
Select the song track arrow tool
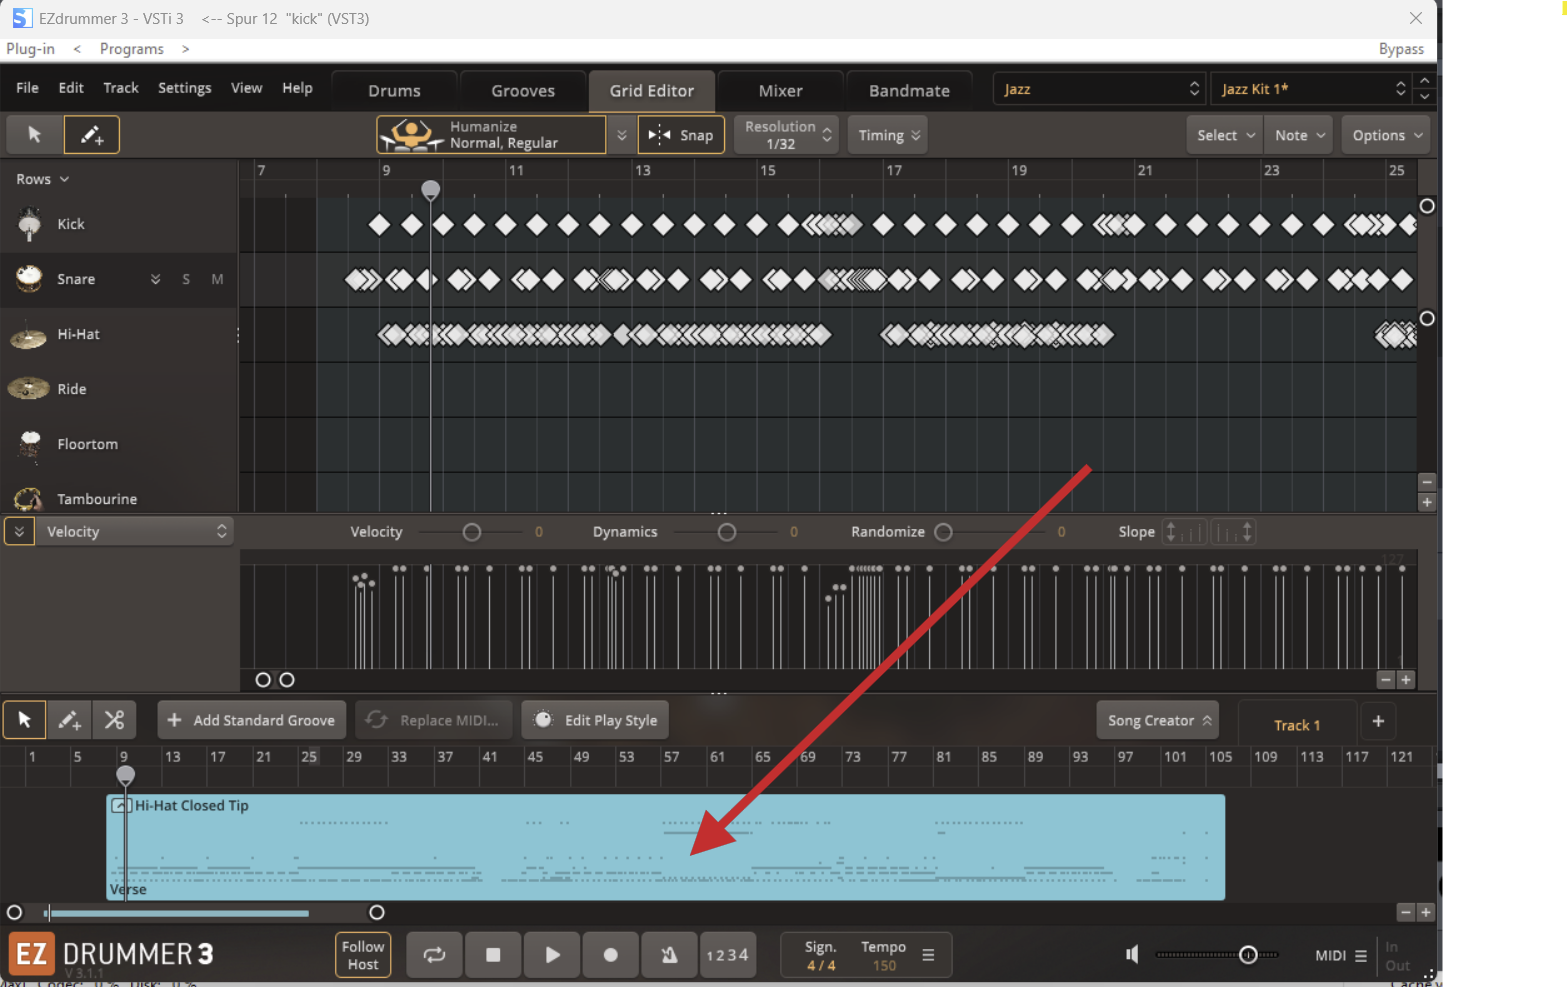tap(25, 720)
